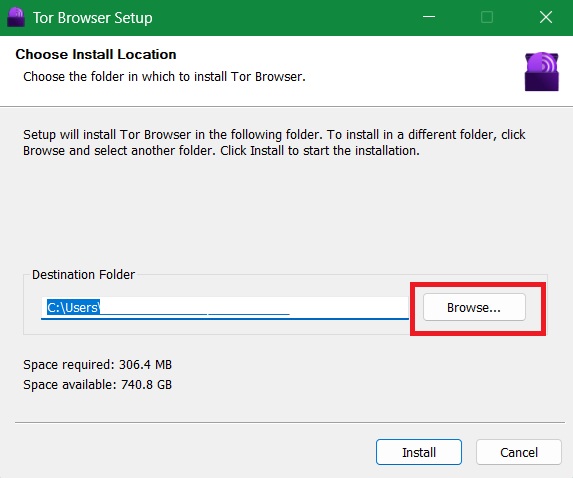The width and height of the screenshot is (573, 478).
Task: Minimize the Tor Browser Setup window
Action: (429, 17)
